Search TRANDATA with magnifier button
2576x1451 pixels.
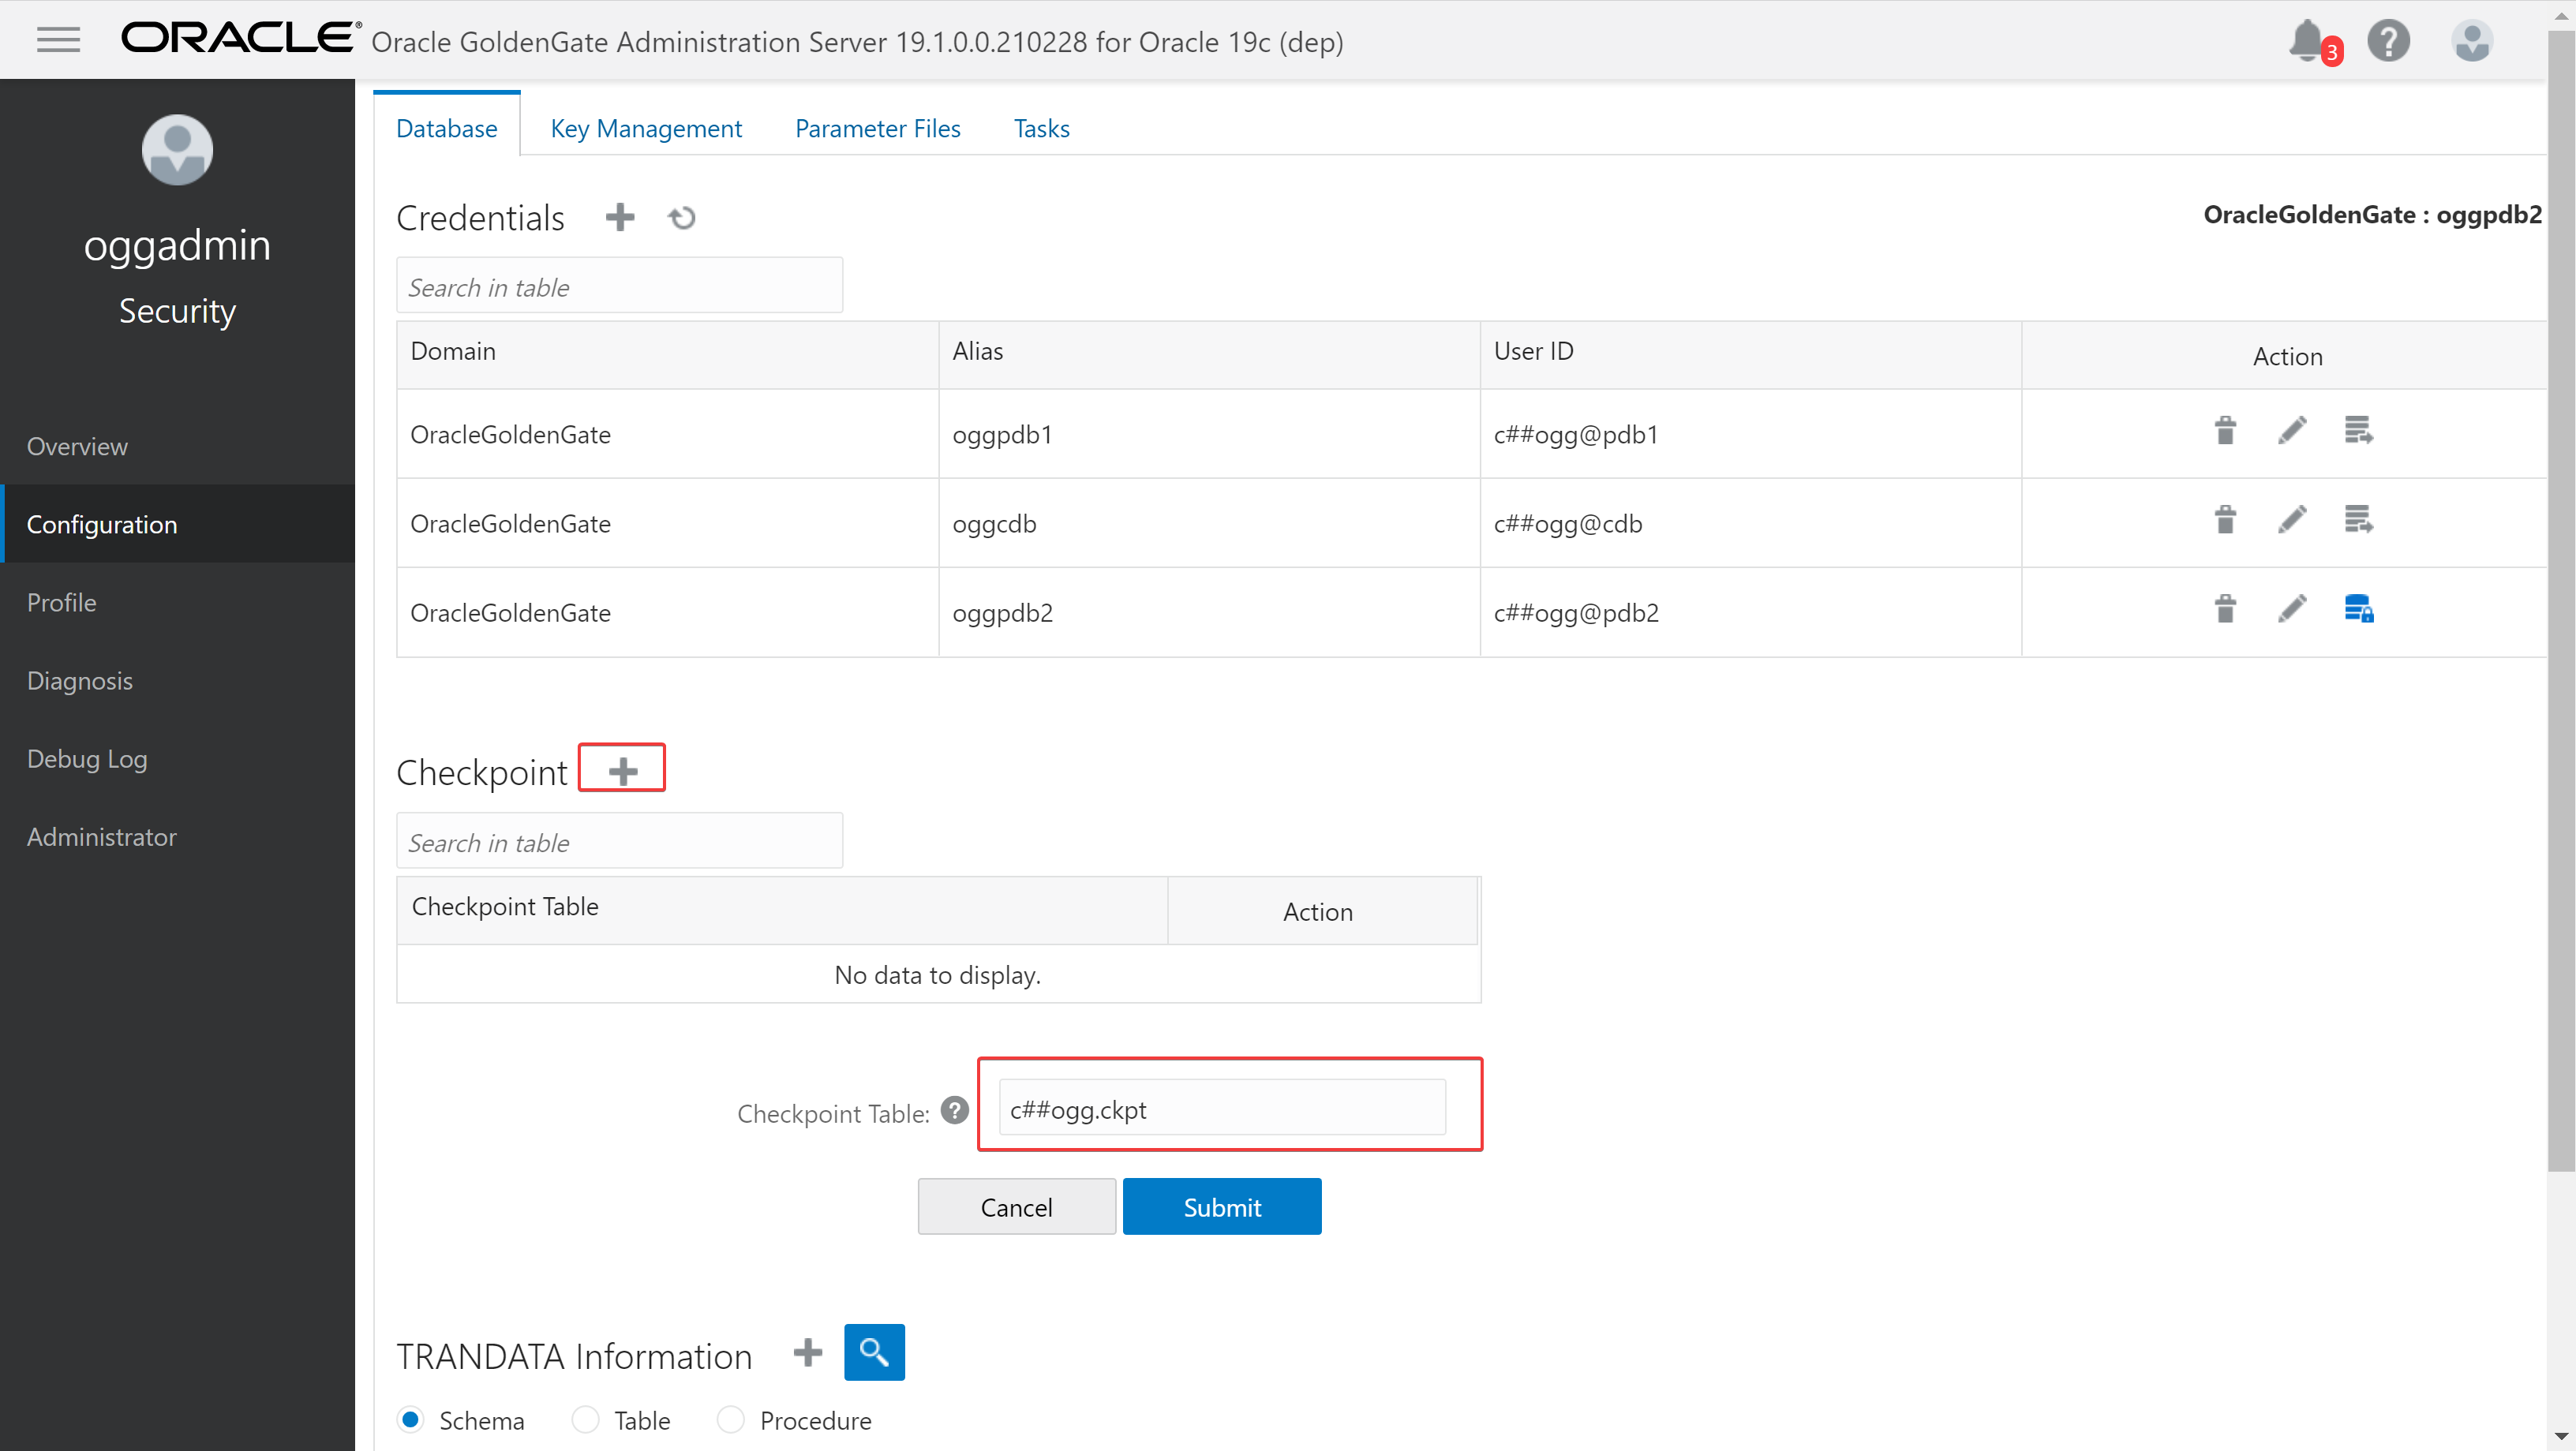coord(874,1352)
